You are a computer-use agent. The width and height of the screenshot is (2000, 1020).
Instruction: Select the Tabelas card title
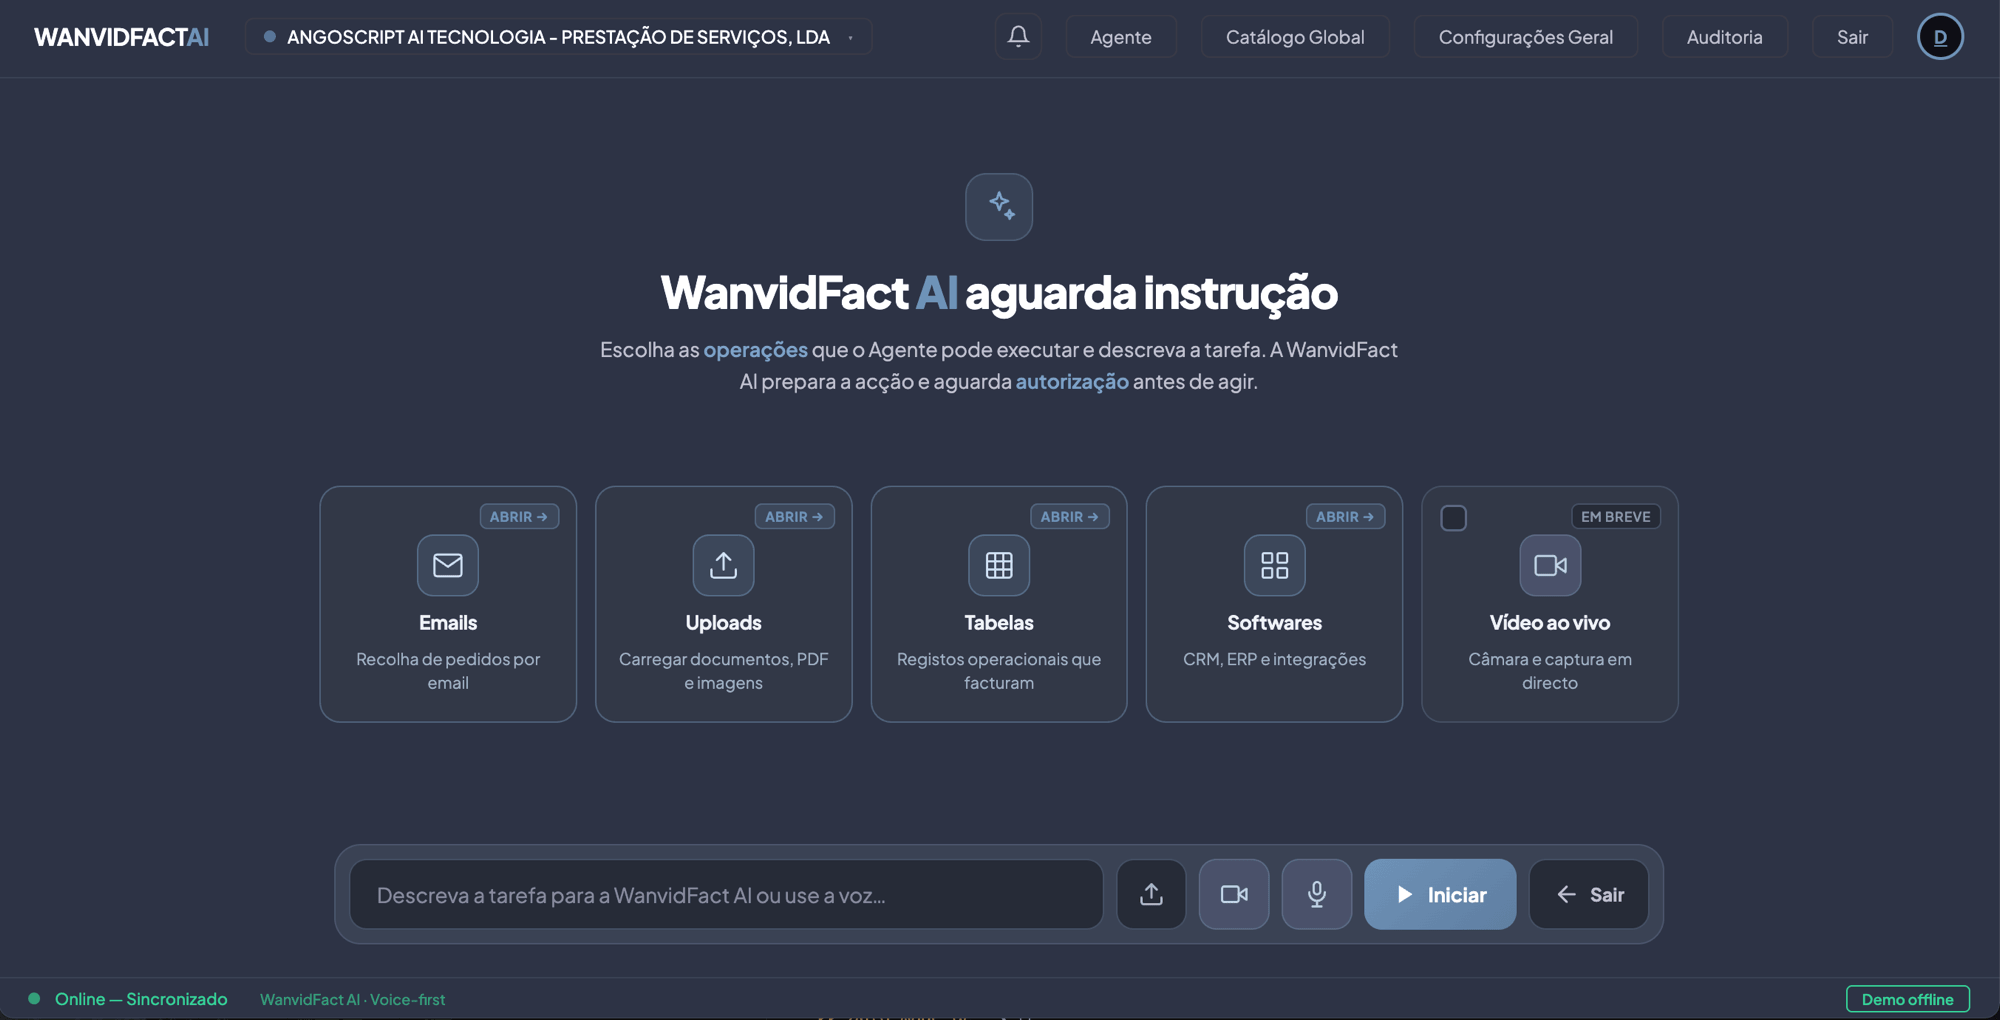(999, 622)
